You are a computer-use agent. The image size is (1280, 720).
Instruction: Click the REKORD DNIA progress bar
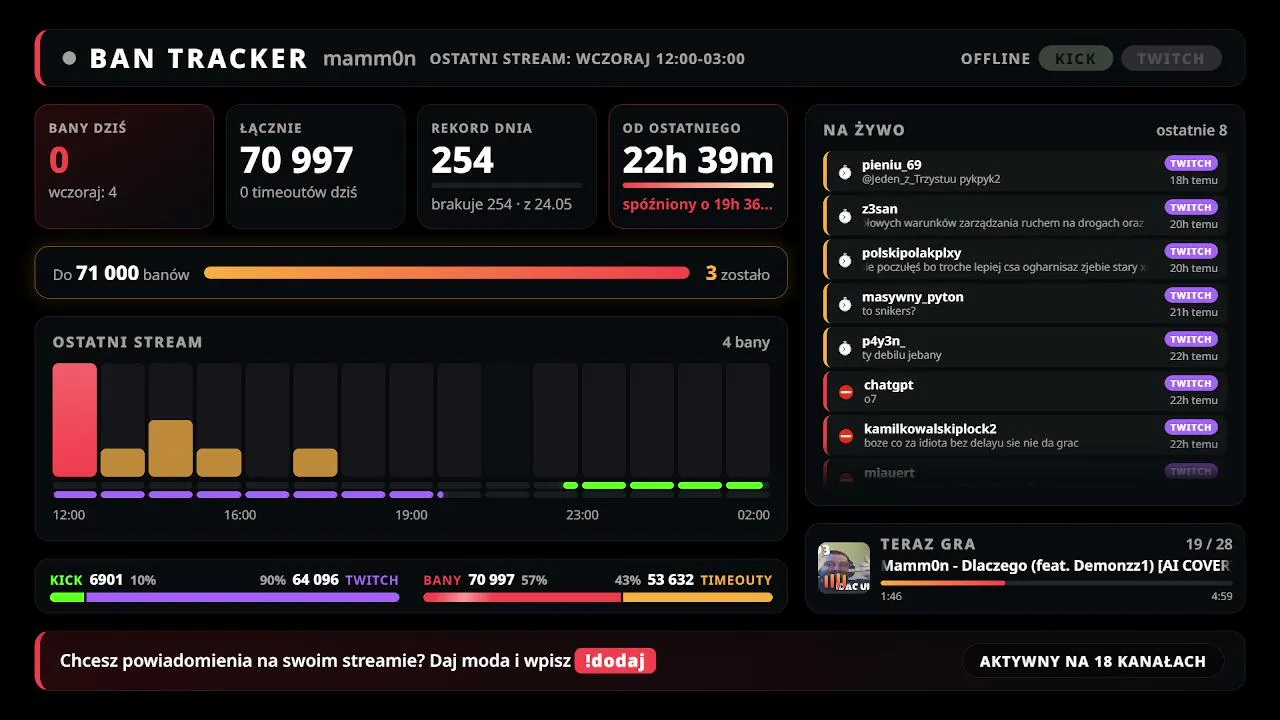[x=507, y=185]
